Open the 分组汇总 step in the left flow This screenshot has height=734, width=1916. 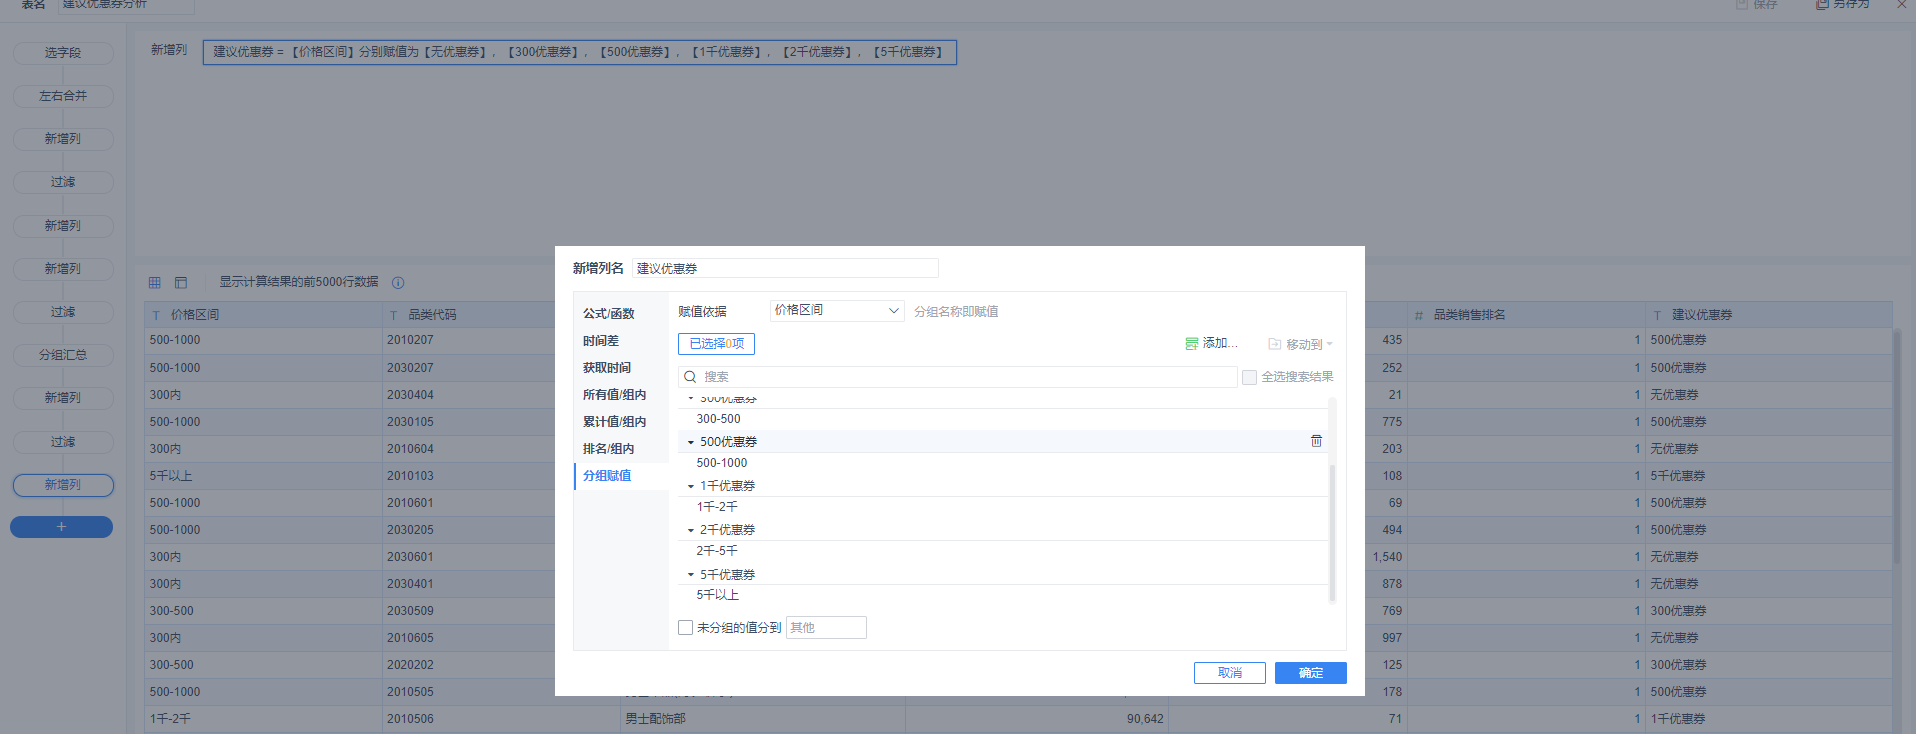coord(63,355)
